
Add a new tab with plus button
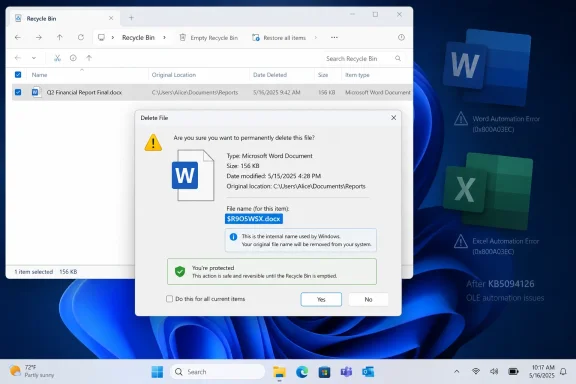pyautogui.click(x=131, y=18)
